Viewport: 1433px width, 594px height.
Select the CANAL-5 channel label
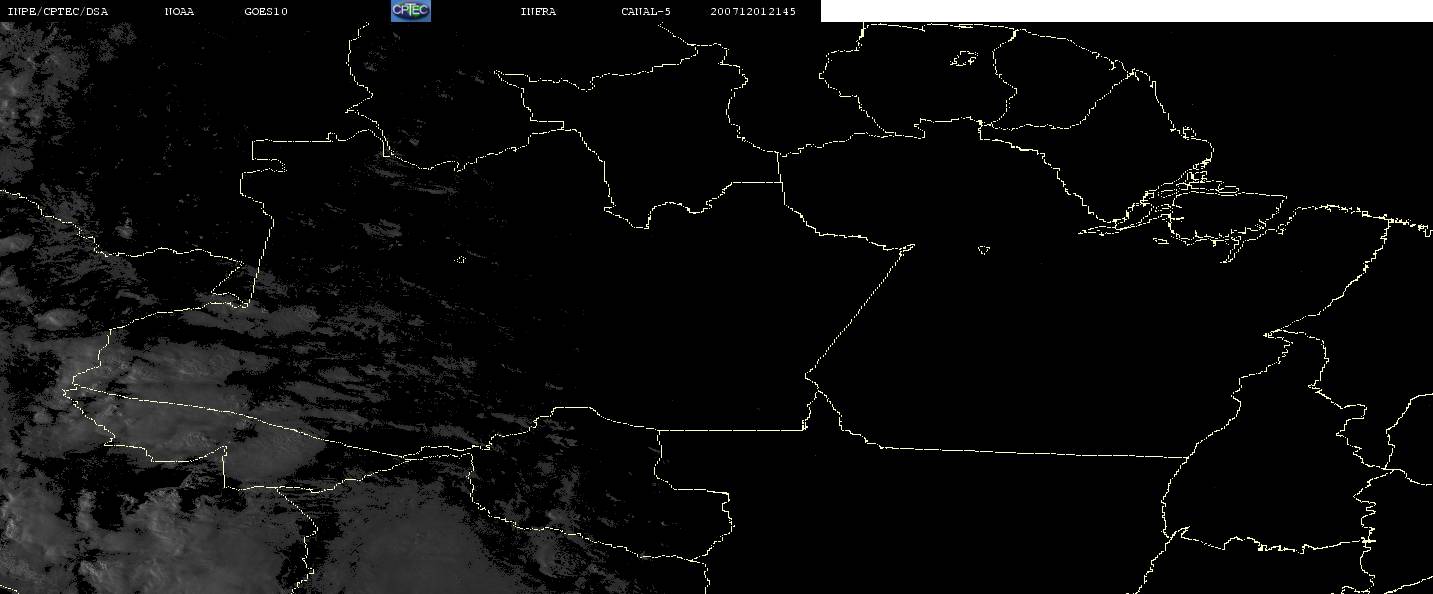tap(646, 11)
